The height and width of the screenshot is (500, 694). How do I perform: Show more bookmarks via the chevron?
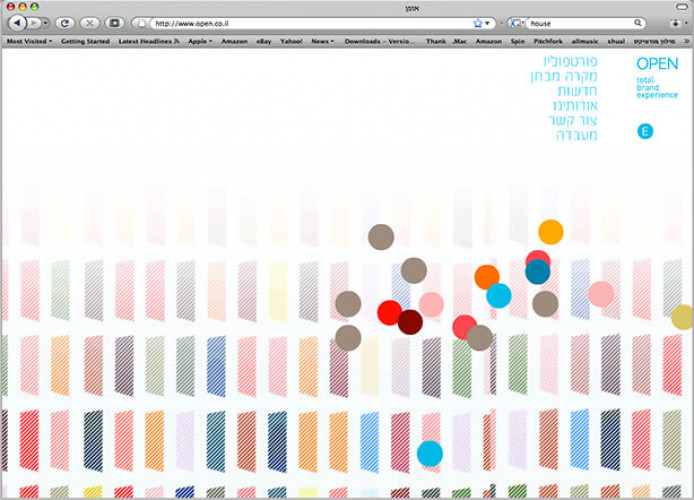(x=687, y=41)
